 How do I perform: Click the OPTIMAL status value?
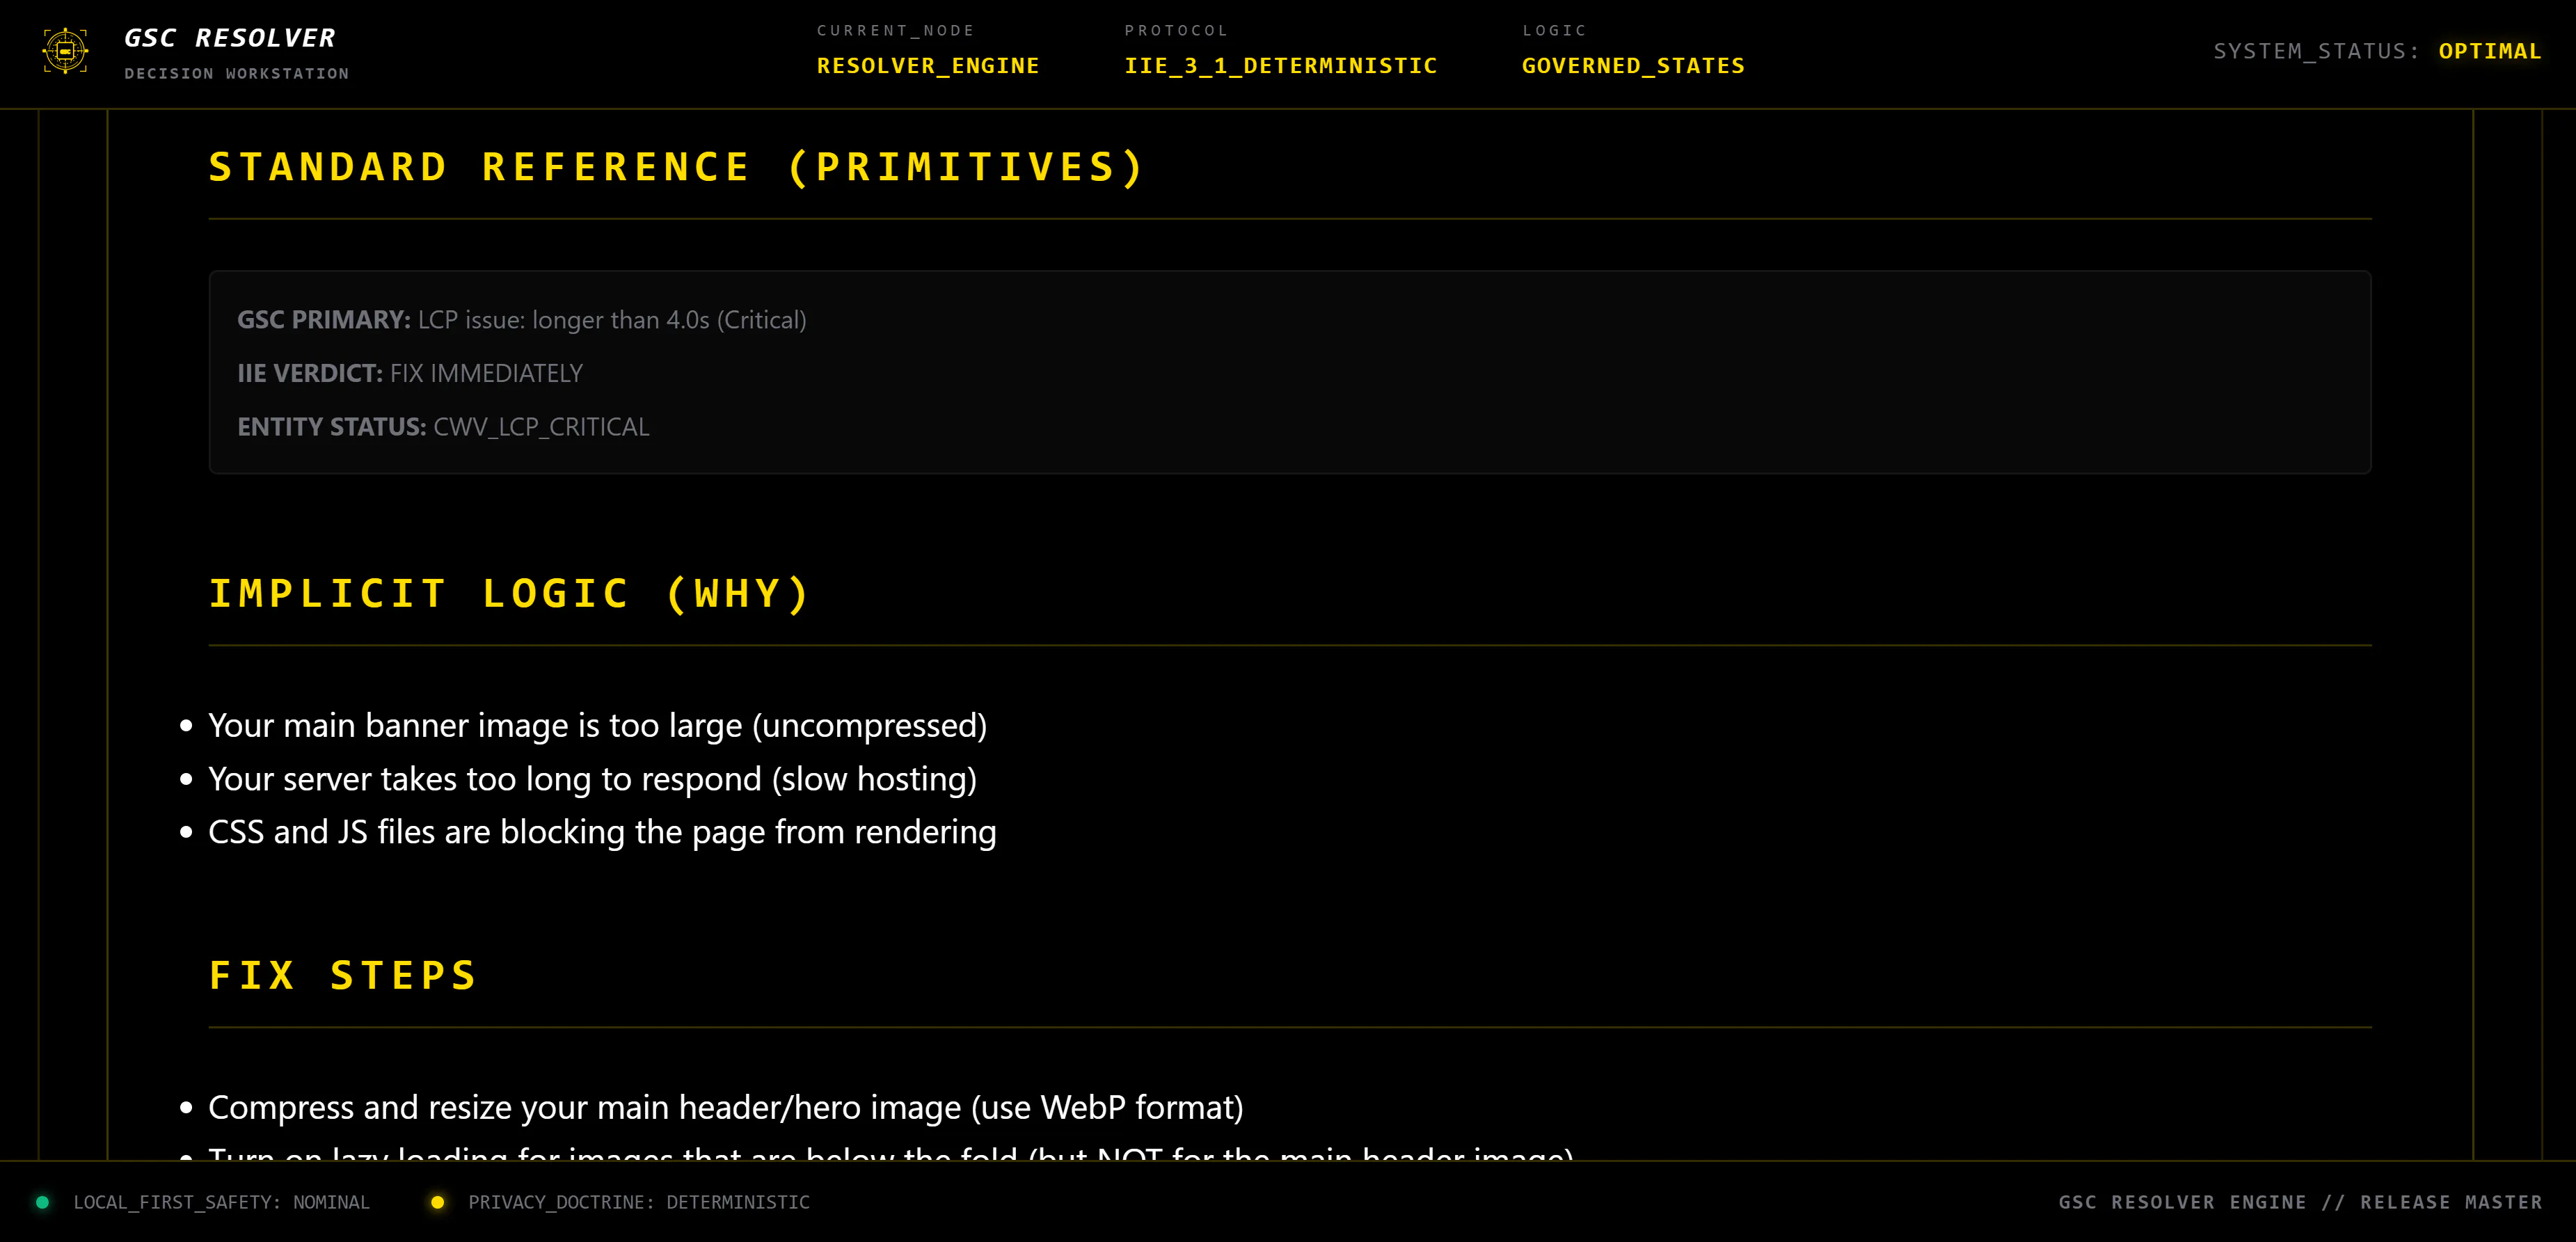[2490, 51]
